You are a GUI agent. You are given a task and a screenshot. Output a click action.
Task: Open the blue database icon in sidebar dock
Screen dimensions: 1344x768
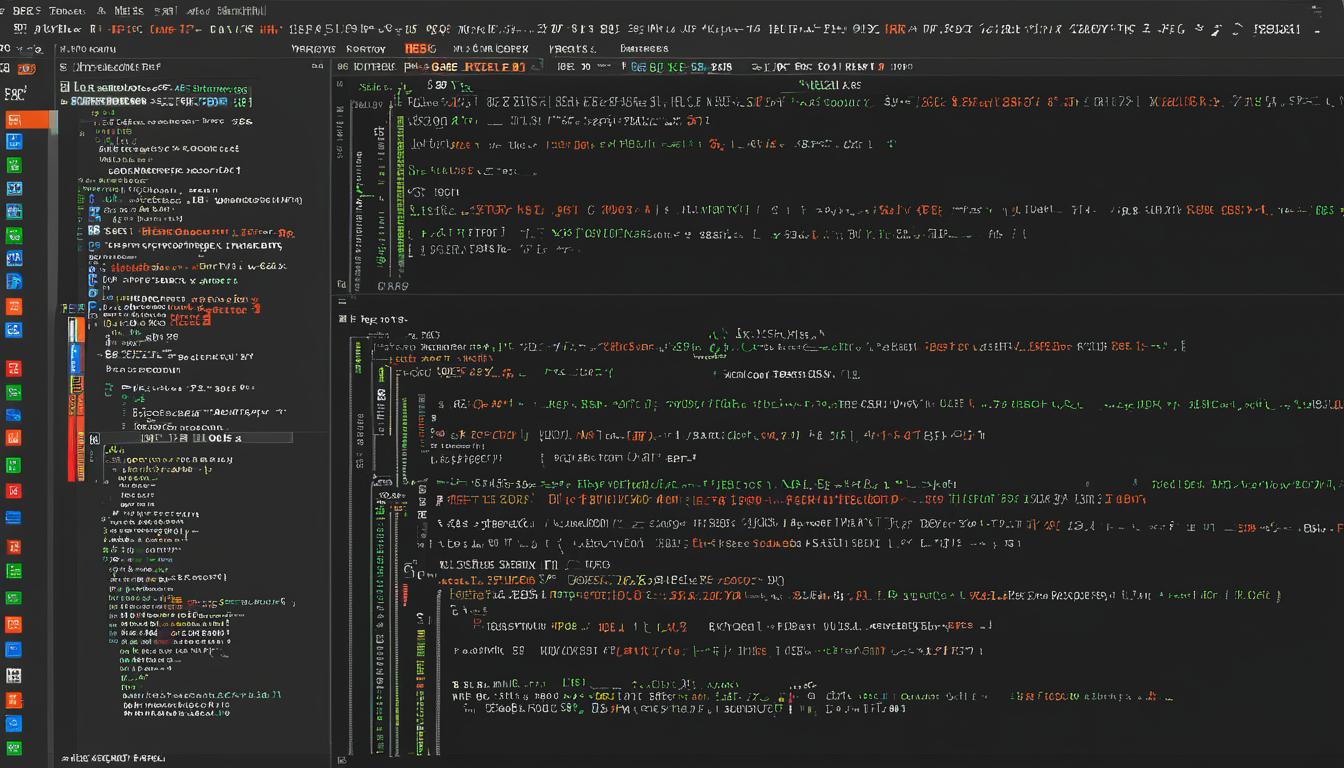[x=14, y=515]
